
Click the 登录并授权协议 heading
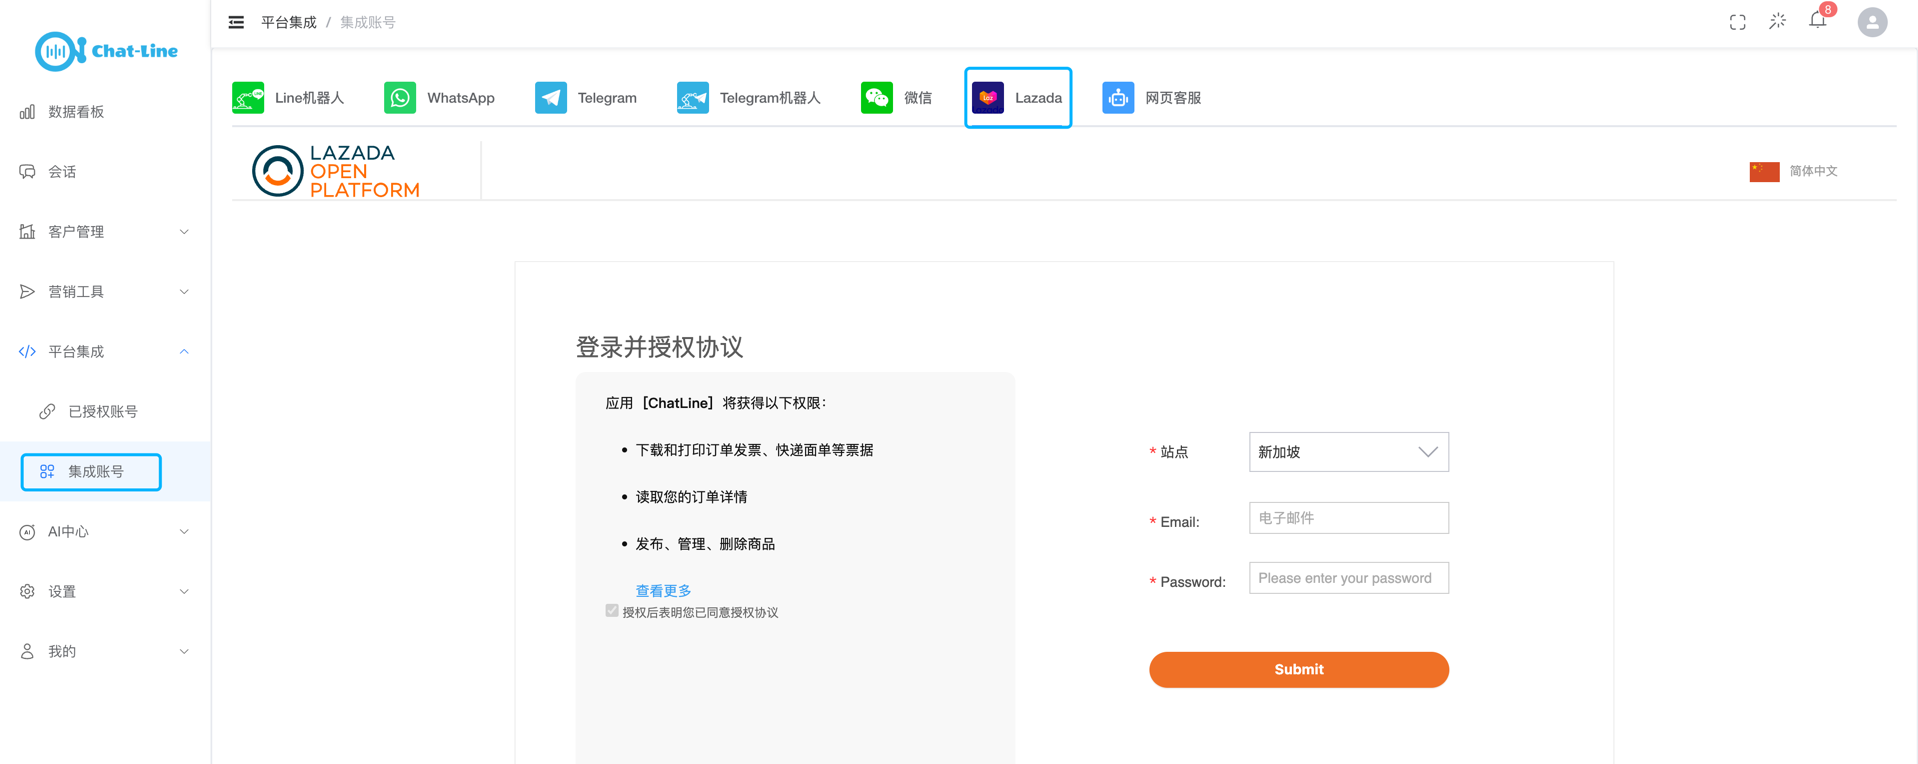click(x=659, y=347)
